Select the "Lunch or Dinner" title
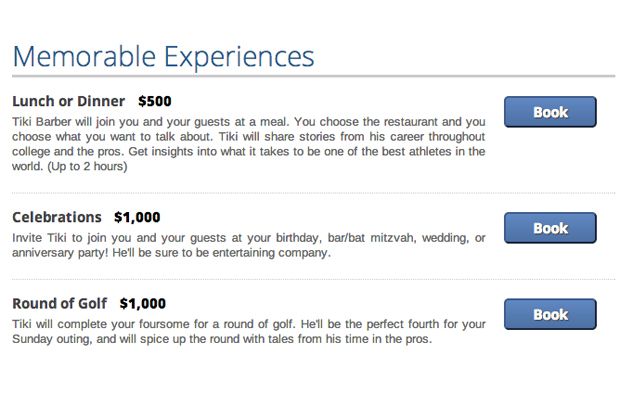Screen dimensions: 620x400 pos(69,101)
